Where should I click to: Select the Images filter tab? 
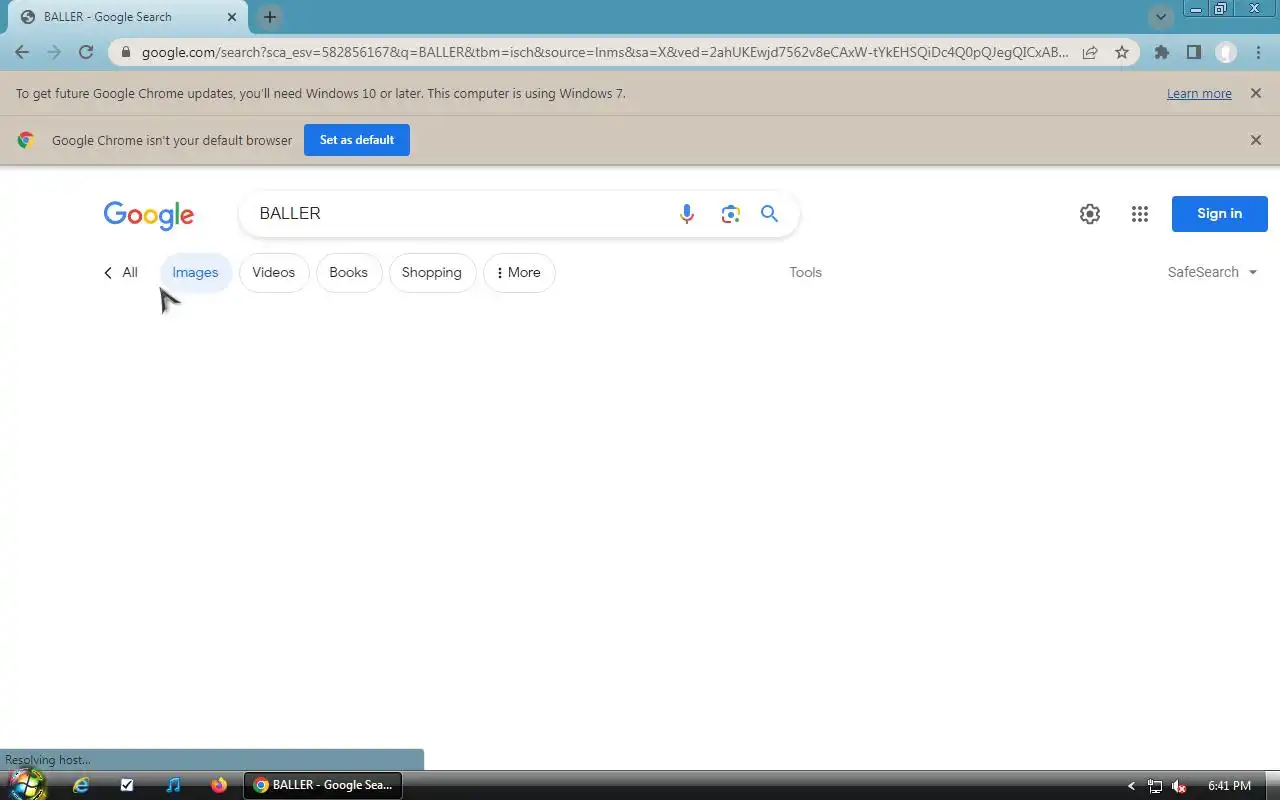[195, 272]
